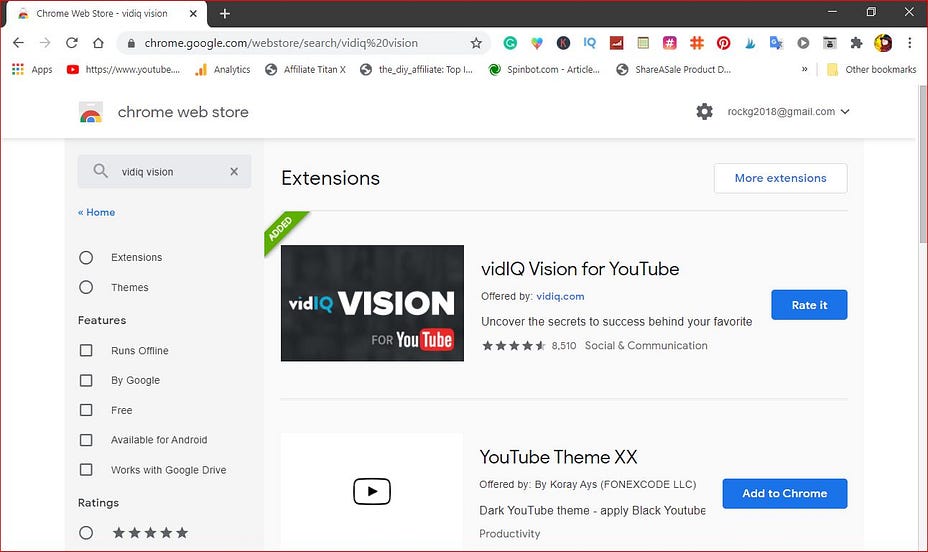The height and width of the screenshot is (552, 928).
Task: Click the Grammarly extension icon
Action: (510, 43)
